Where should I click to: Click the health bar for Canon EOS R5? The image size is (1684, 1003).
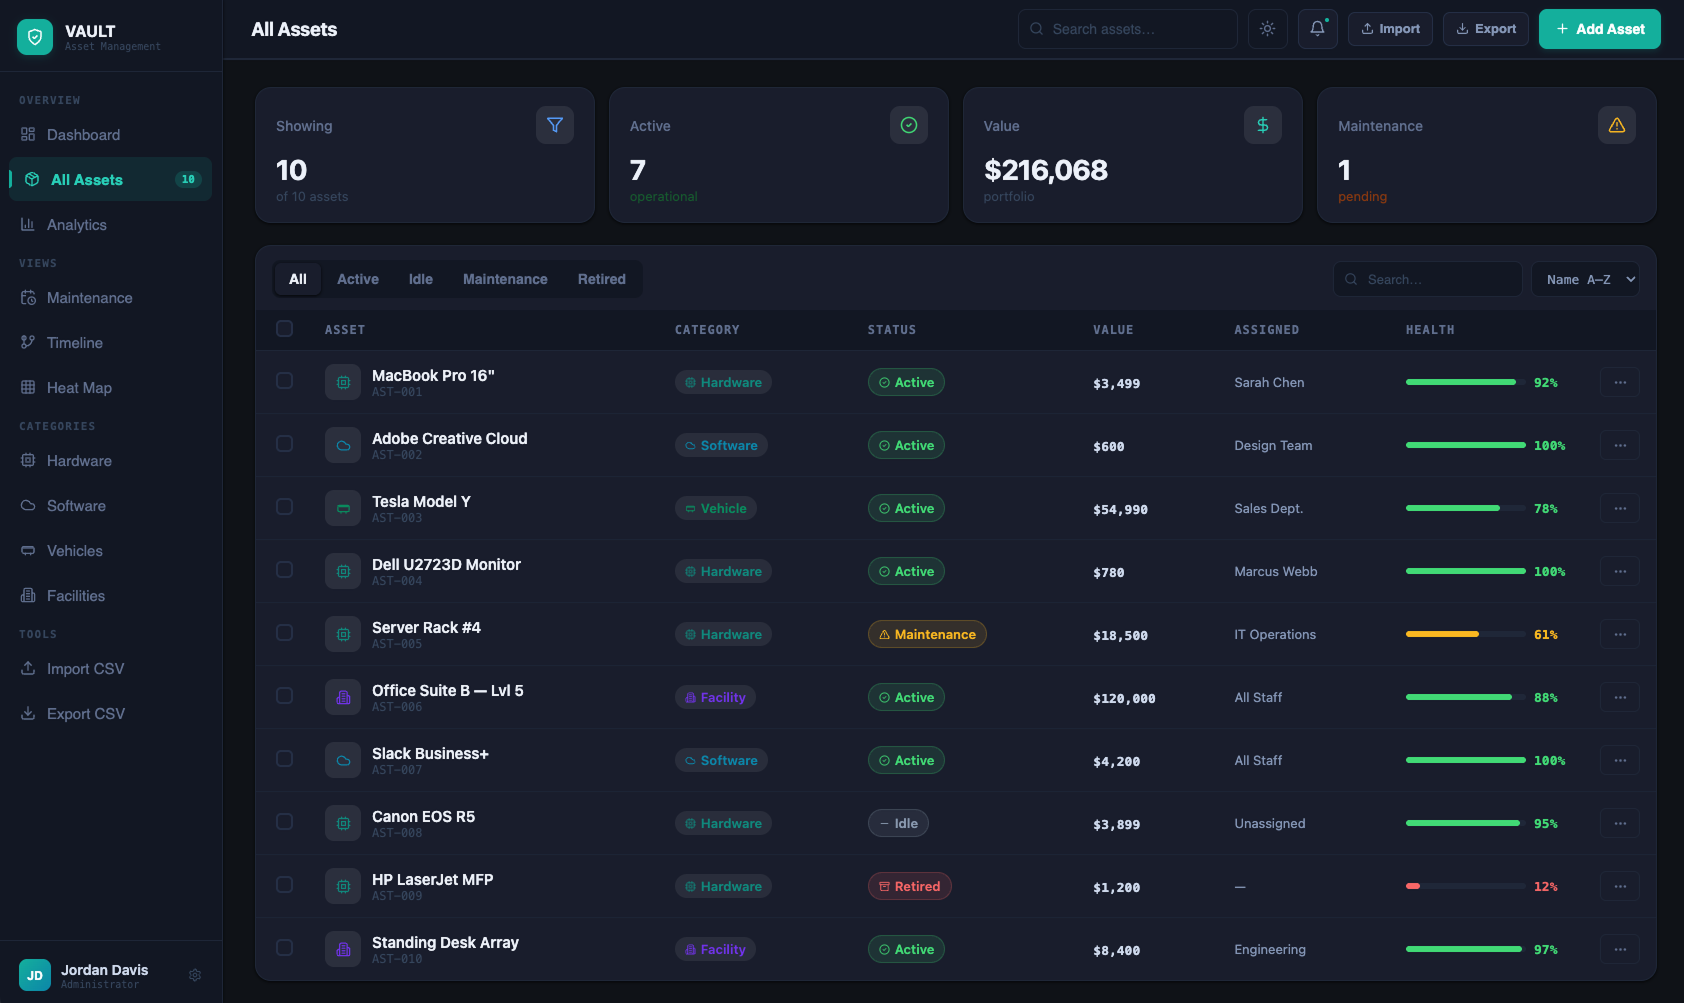tap(1465, 823)
